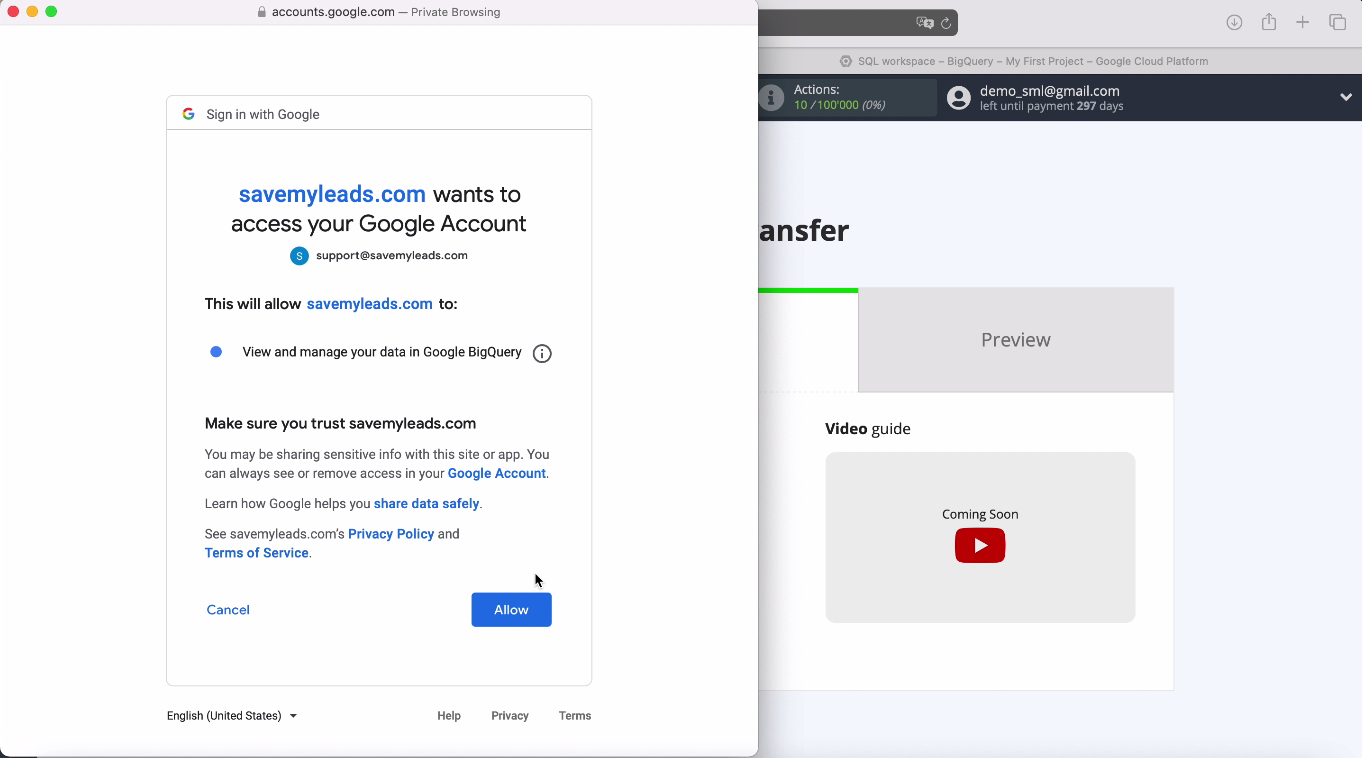
Task: Open the Terms of Service link
Action: coord(257,553)
